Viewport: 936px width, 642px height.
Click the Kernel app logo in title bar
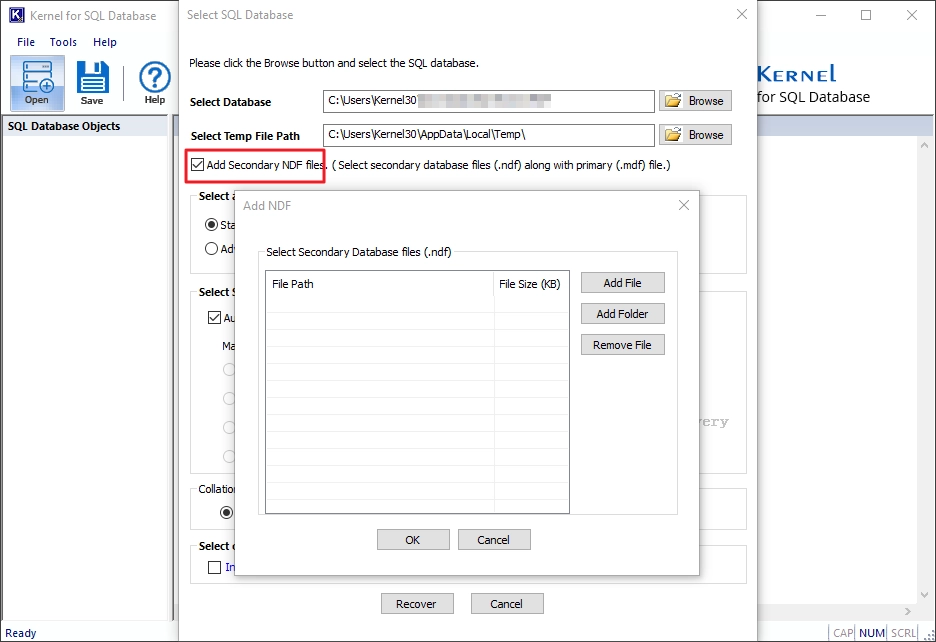click(x=17, y=15)
